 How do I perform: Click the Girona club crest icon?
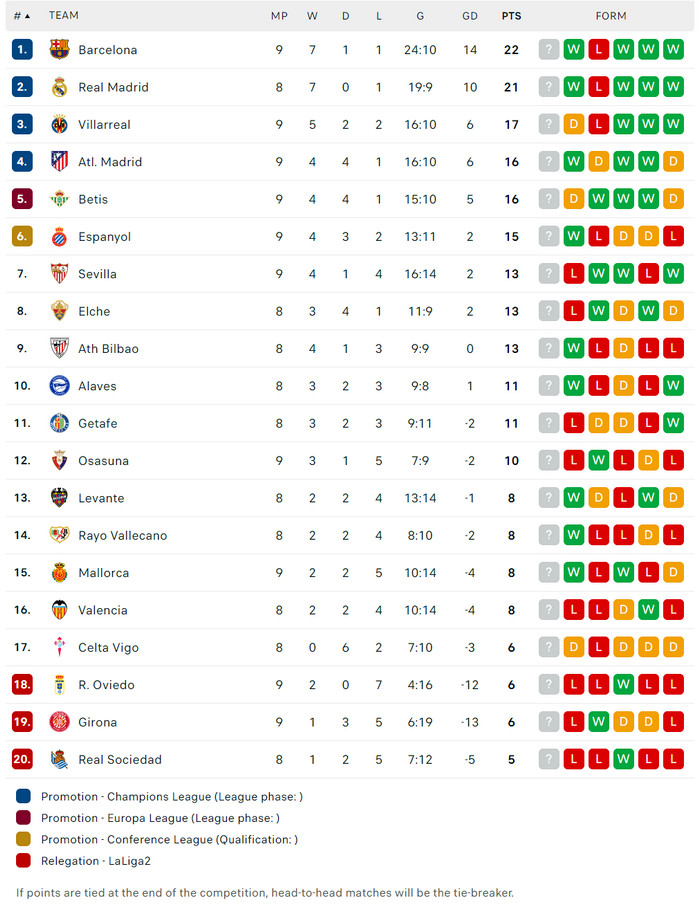click(x=60, y=722)
